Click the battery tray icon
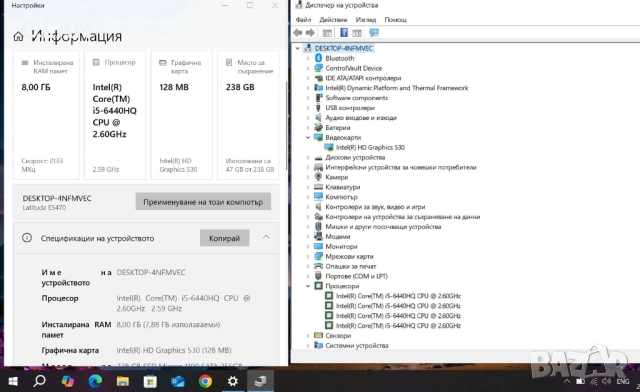The image size is (640, 392). click(580, 381)
